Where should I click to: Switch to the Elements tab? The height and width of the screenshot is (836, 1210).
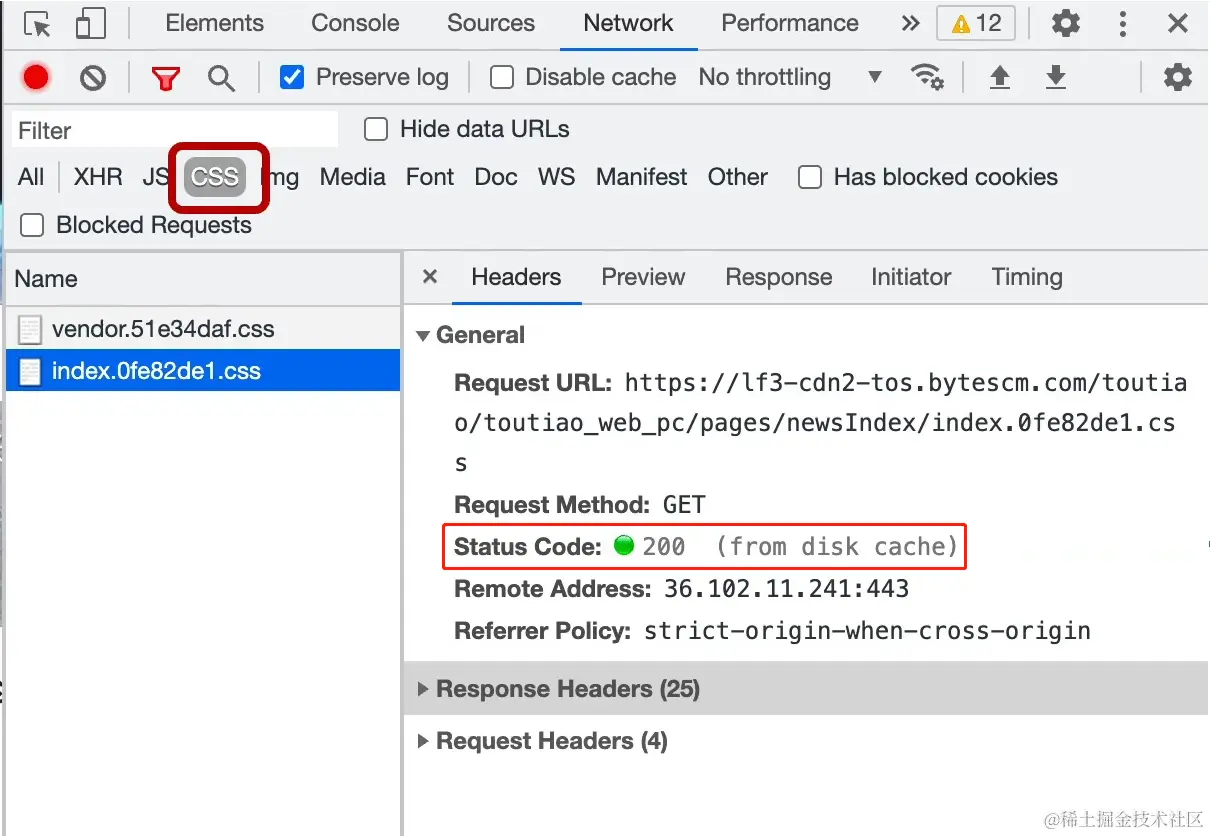tap(215, 23)
